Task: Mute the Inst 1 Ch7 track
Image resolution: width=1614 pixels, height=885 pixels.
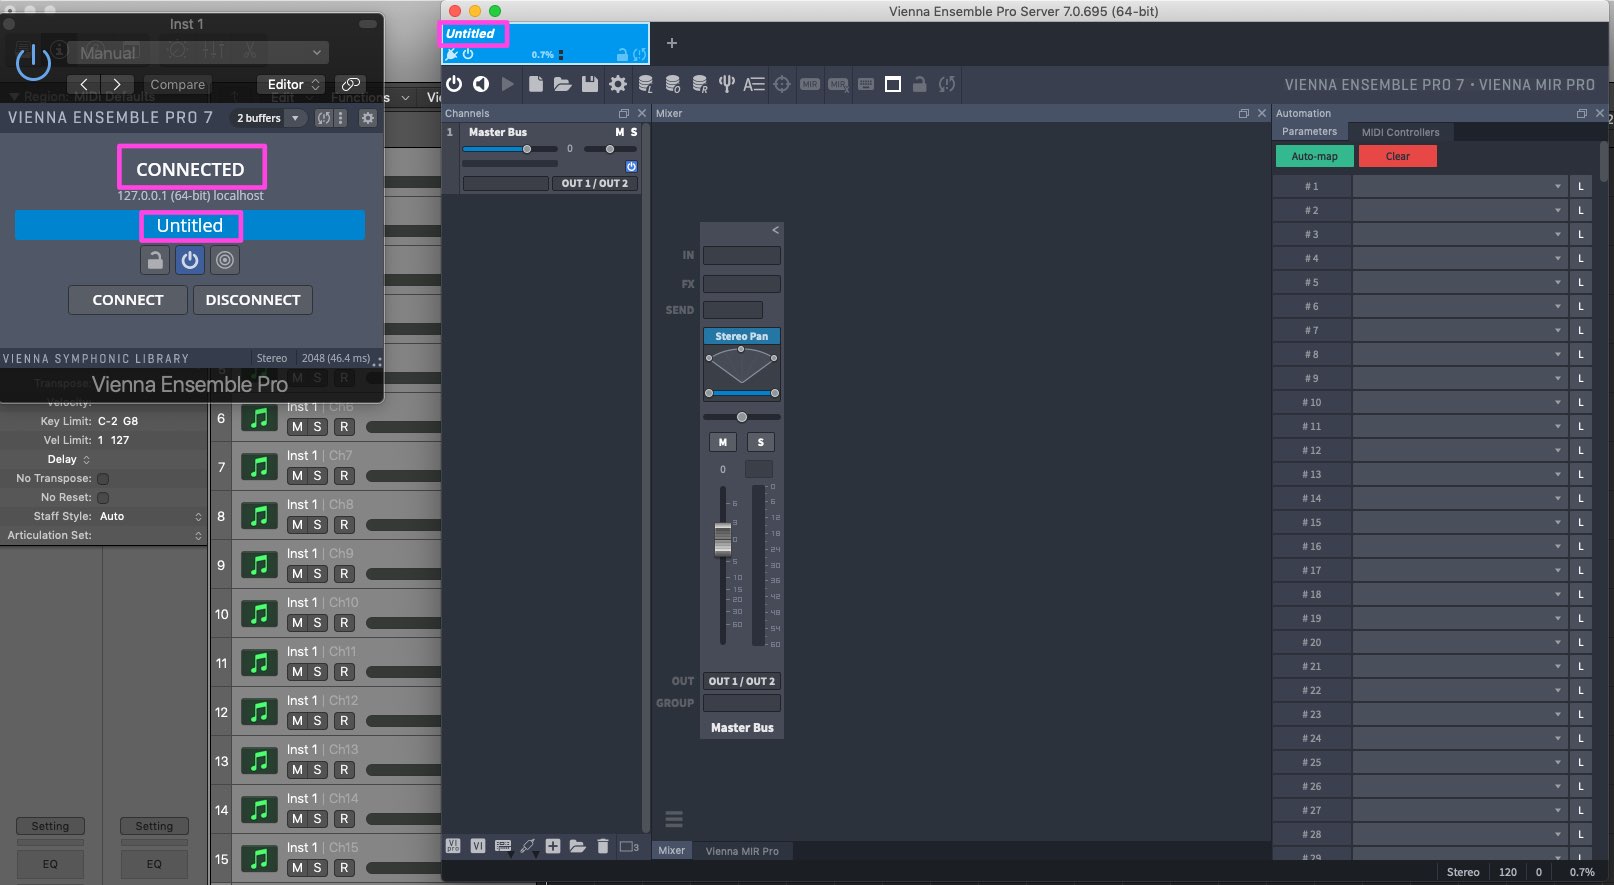Action: [297, 476]
